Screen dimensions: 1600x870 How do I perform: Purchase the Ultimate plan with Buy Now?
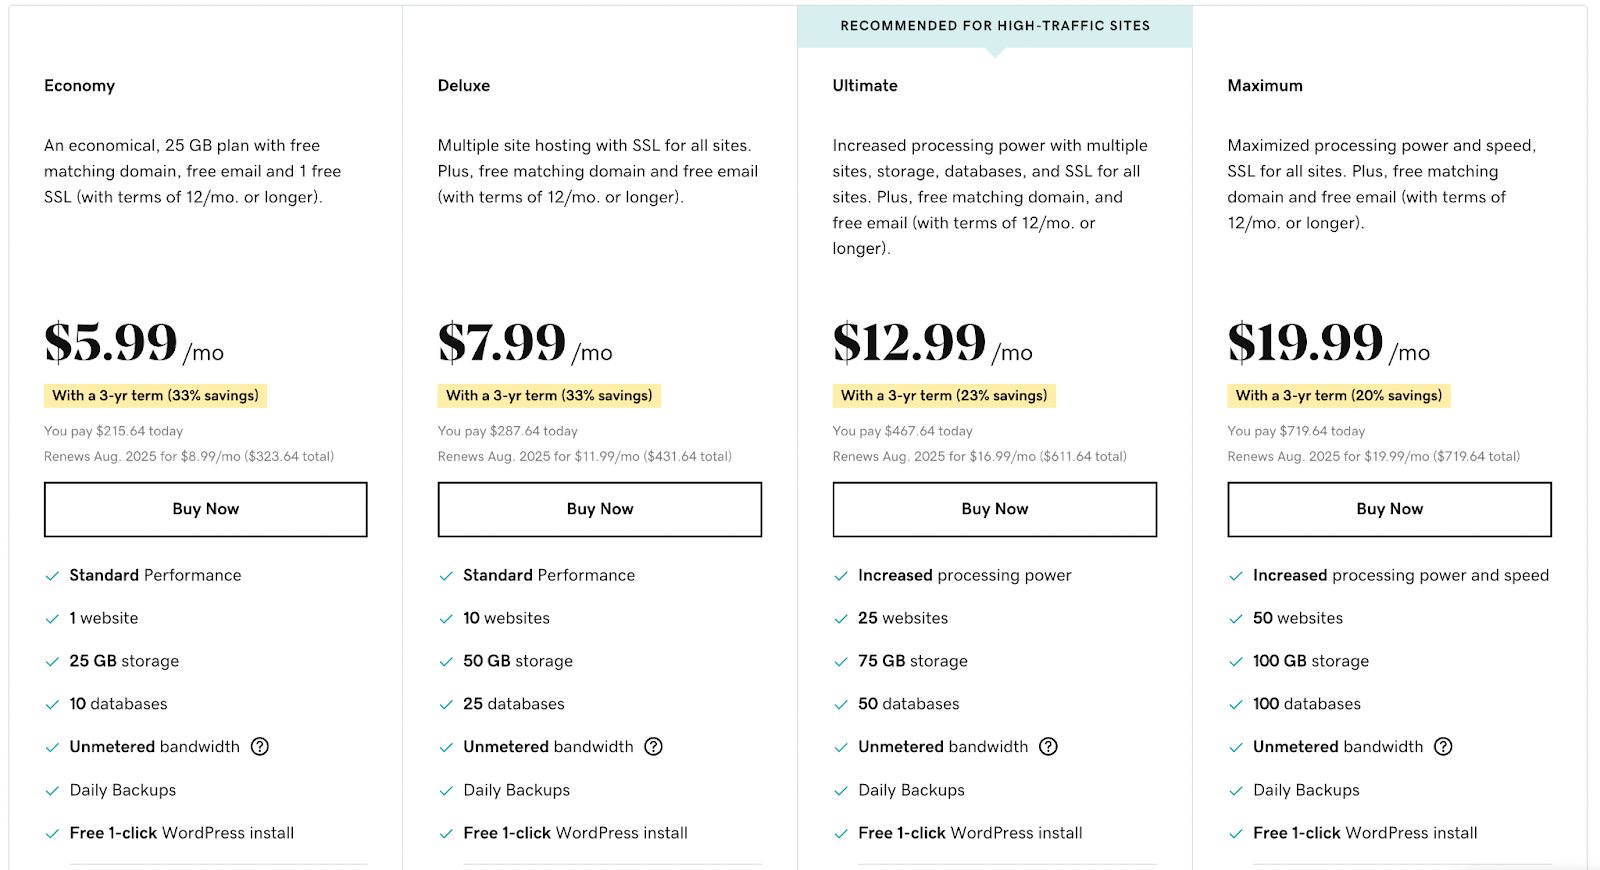[x=994, y=509]
